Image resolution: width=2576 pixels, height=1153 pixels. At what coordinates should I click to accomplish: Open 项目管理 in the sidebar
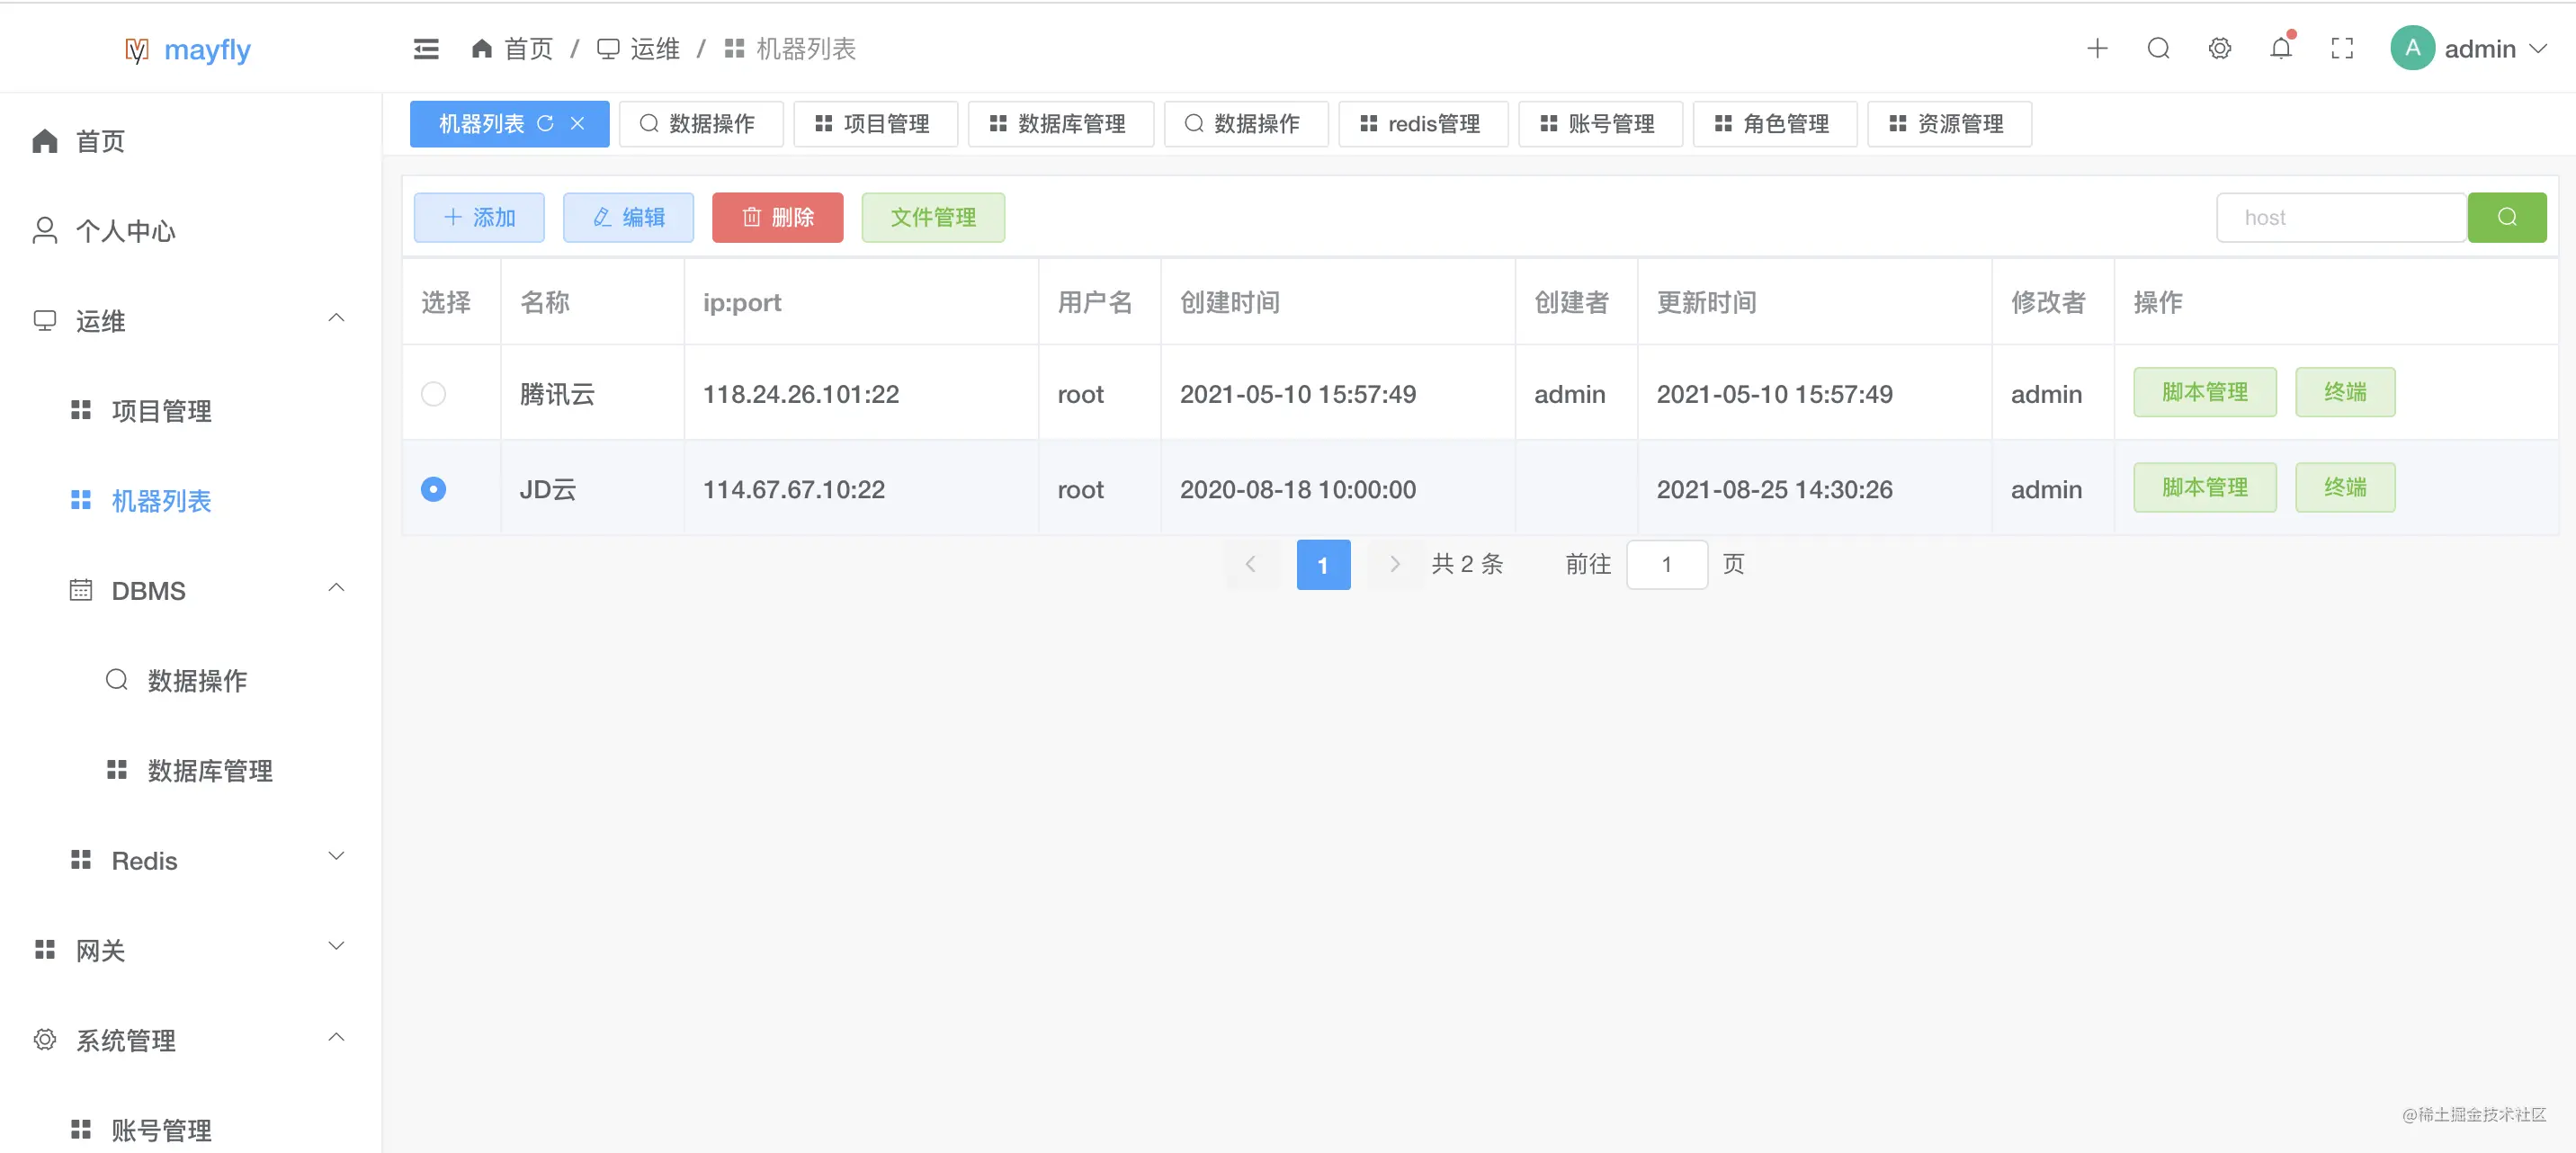(190, 411)
